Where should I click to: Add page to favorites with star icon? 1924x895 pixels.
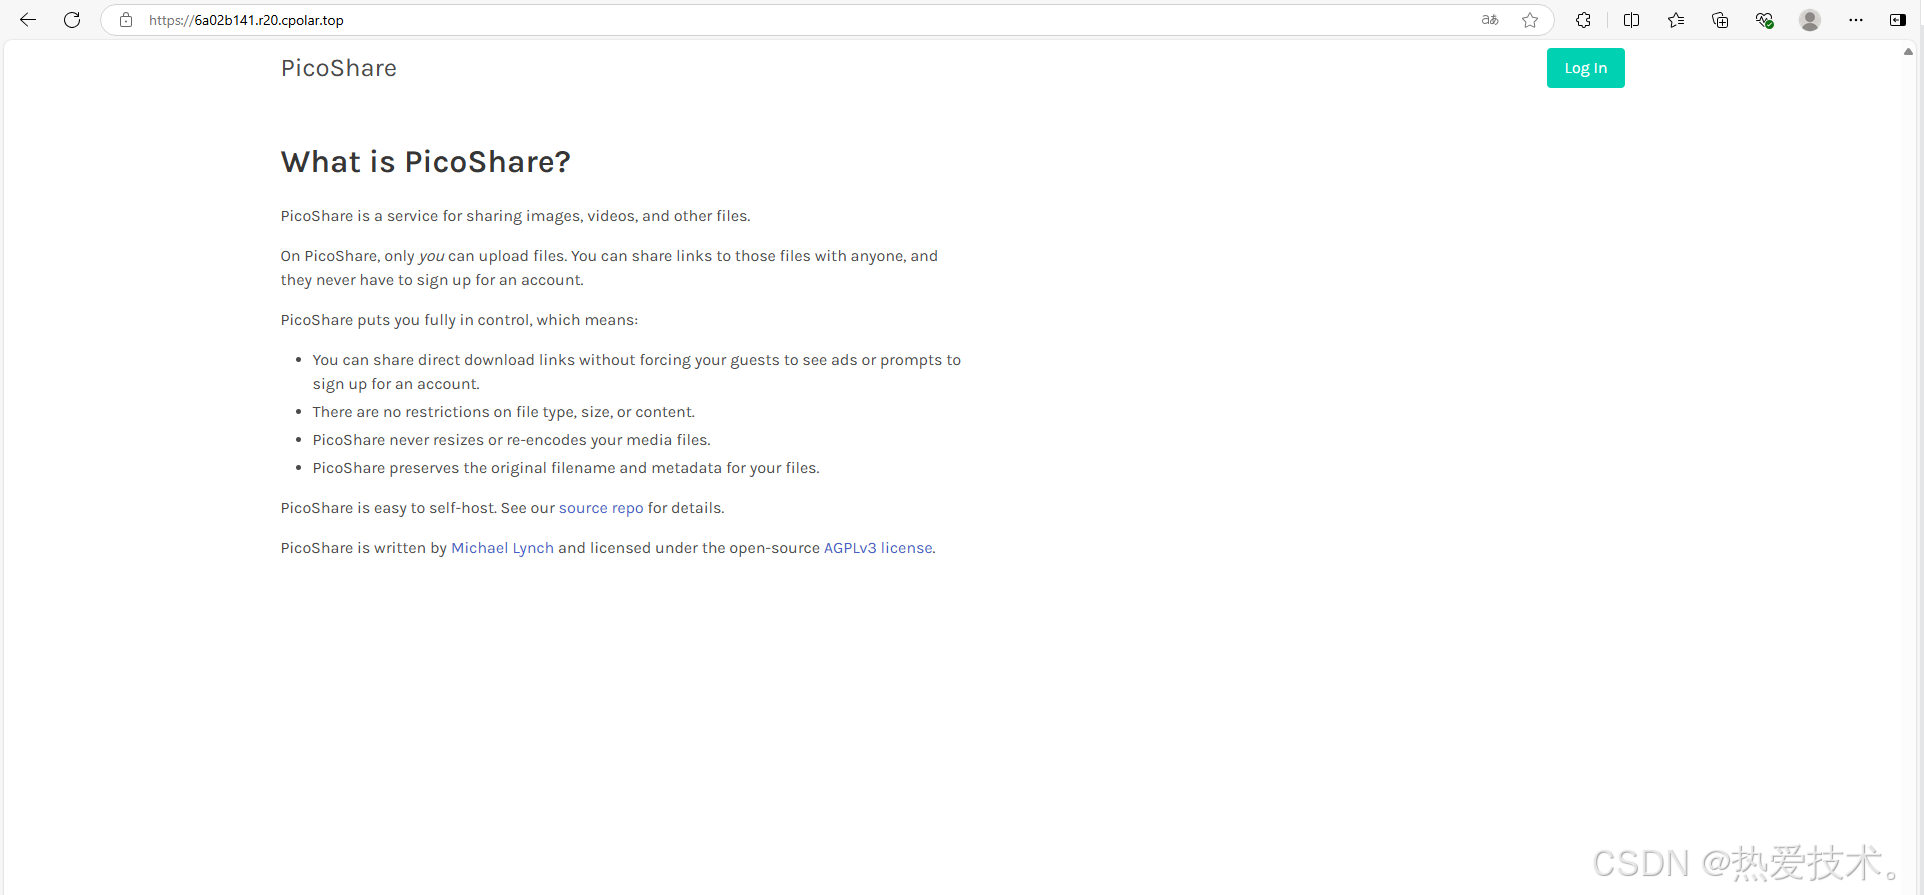coord(1530,20)
